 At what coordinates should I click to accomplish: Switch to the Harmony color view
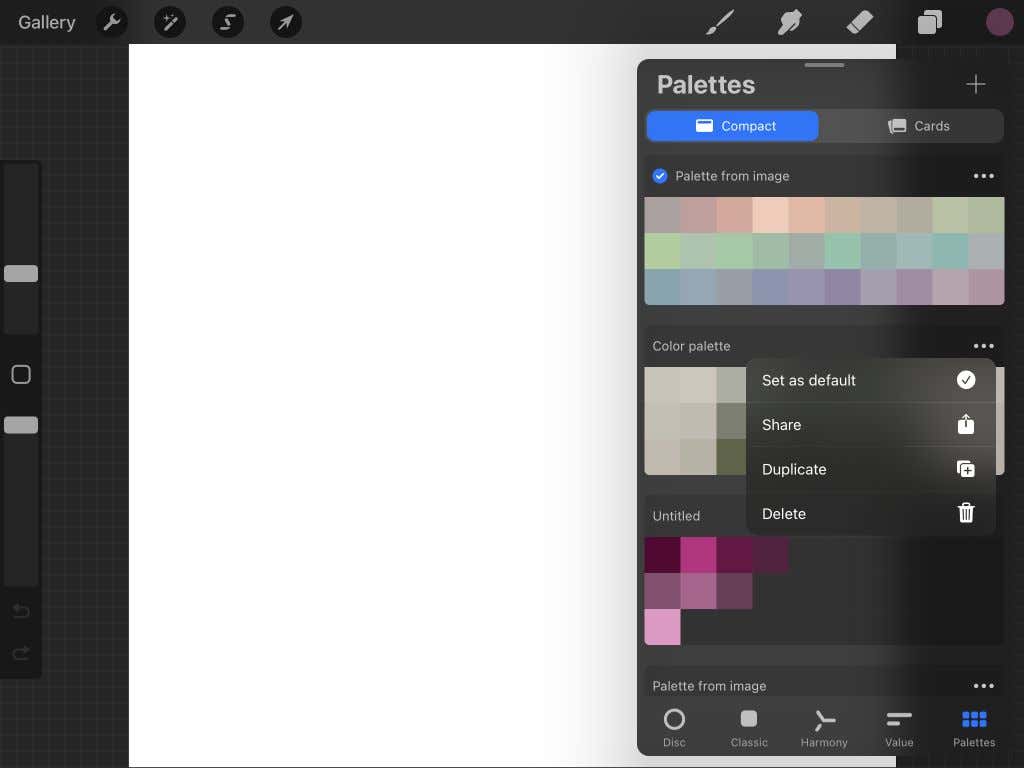point(823,727)
